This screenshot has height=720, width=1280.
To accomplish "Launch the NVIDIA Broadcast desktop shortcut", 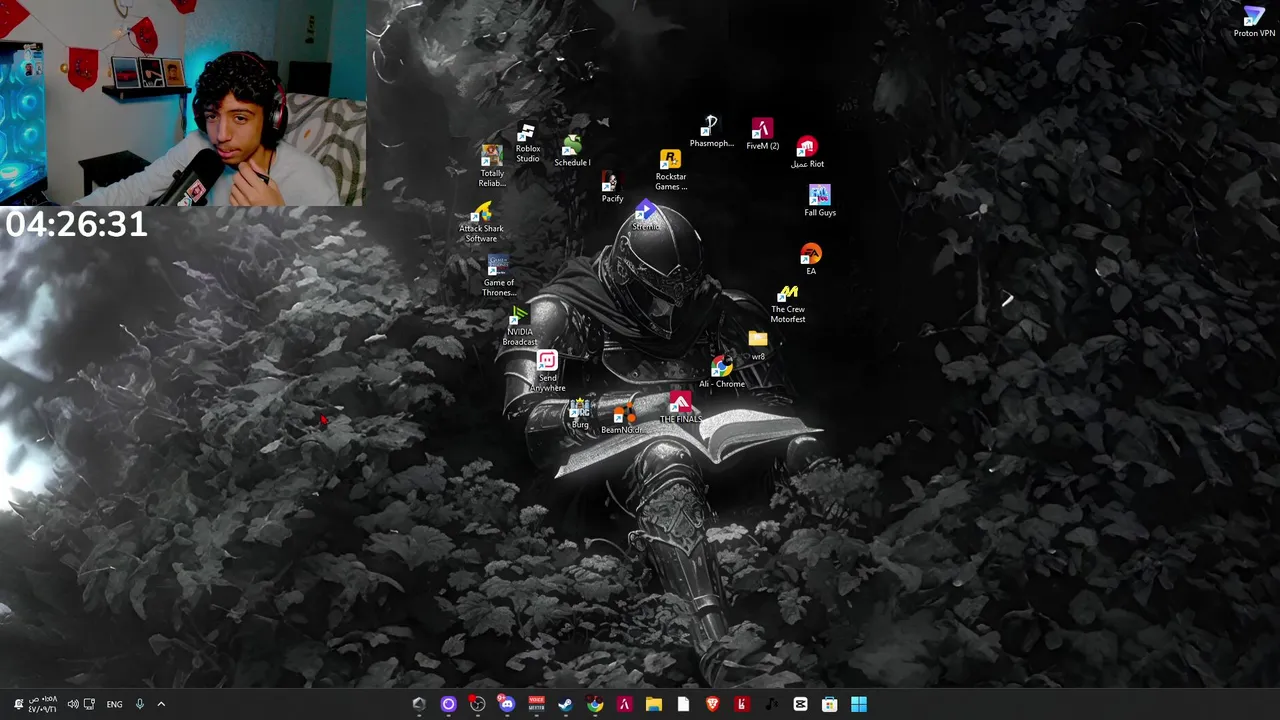I will (x=520, y=327).
